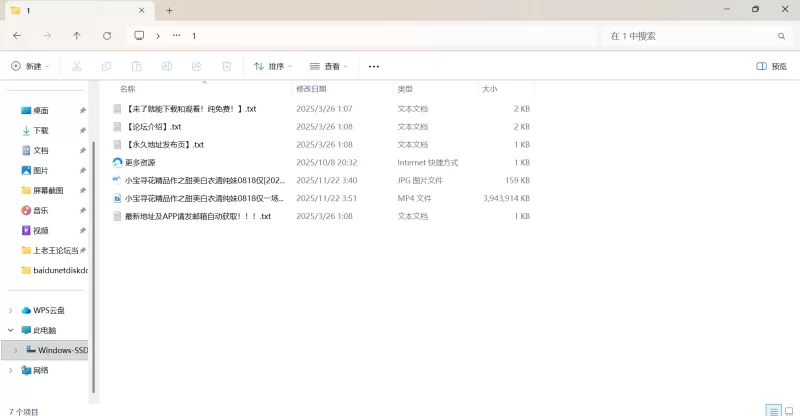Viewport: 800px width, 416px height.
Task: Select the folder tab titled 1
Action: 79,11
